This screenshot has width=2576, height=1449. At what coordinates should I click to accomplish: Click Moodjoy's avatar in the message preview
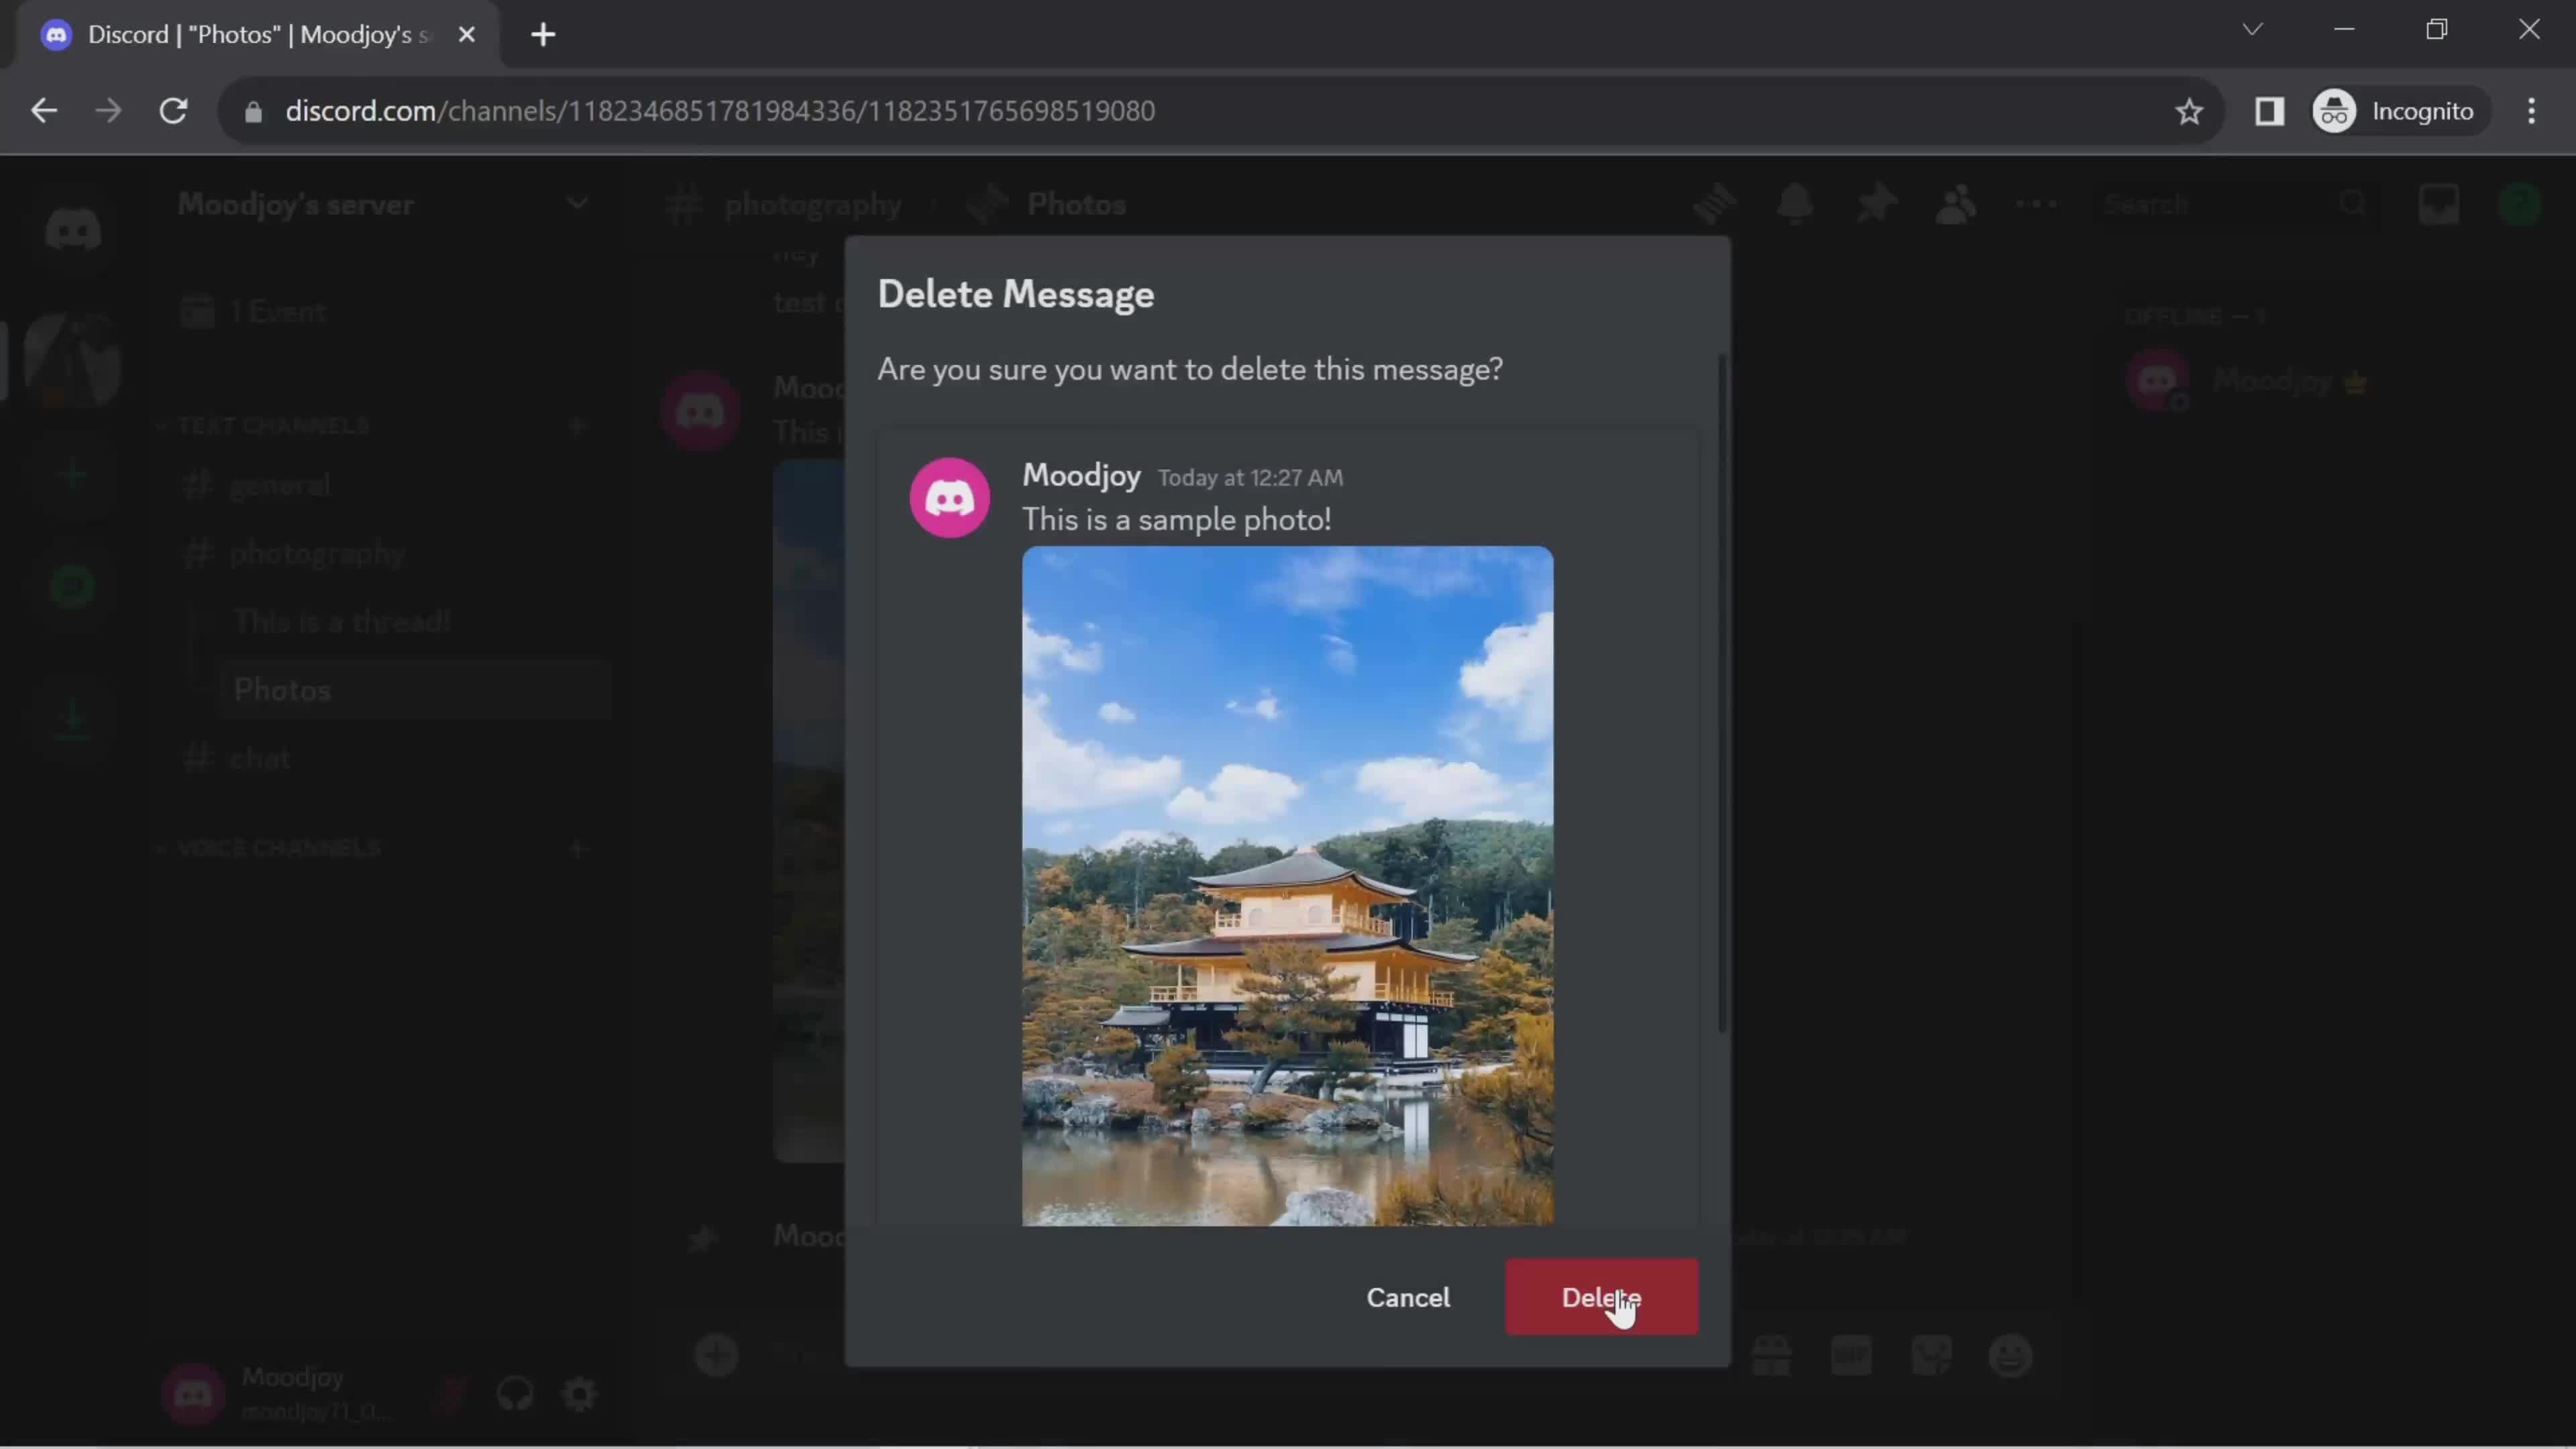point(949,498)
